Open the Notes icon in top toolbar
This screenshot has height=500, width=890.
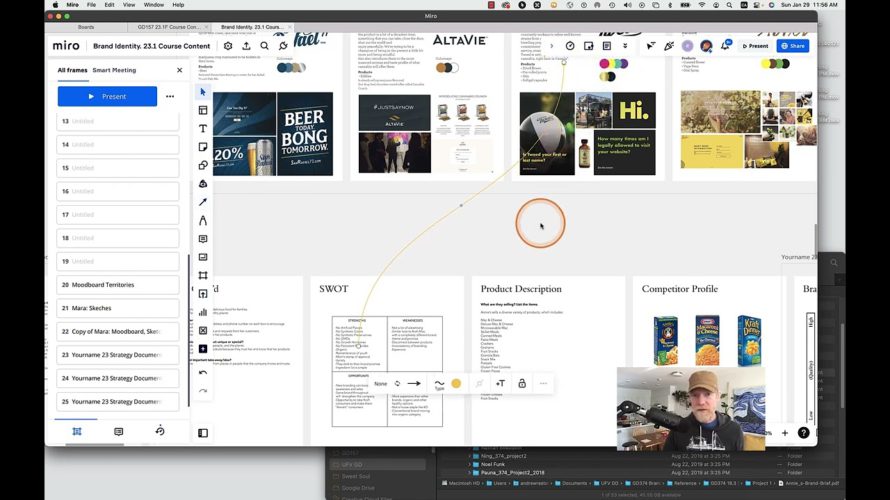pyautogui.click(x=607, y=46)
